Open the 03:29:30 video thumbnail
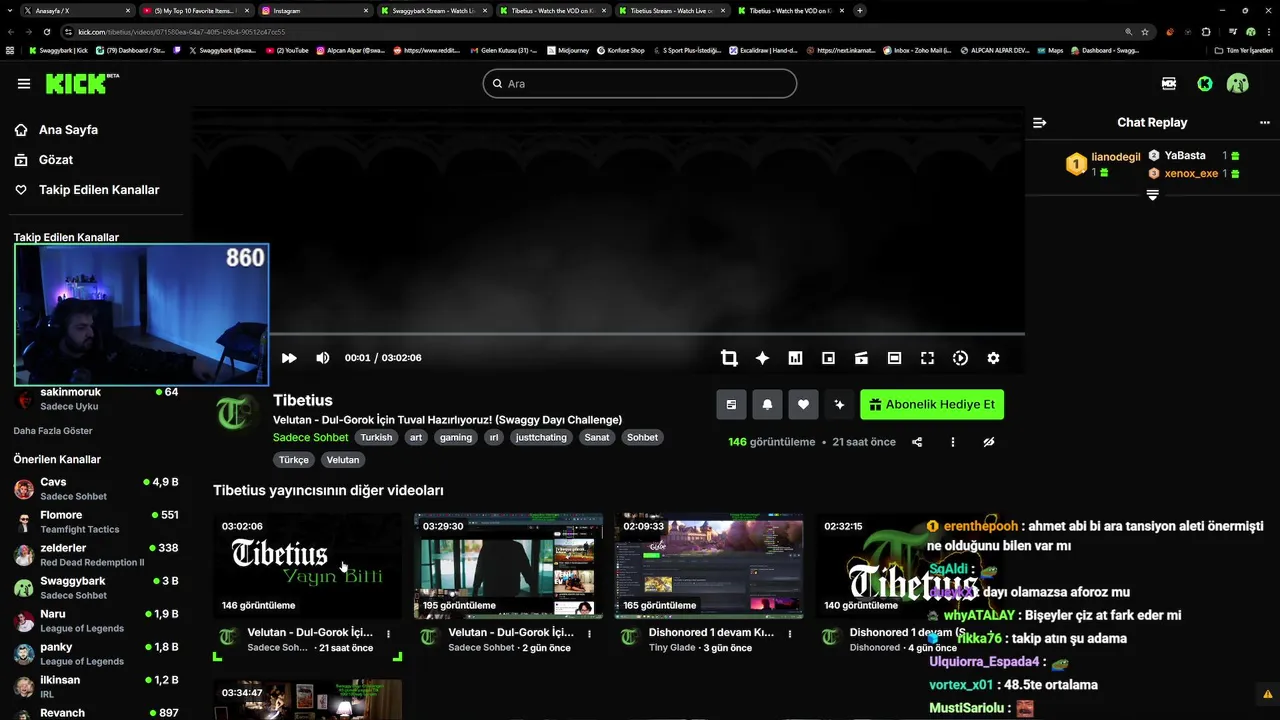This screenshot has height=720, width=1280. coord(508,565)
